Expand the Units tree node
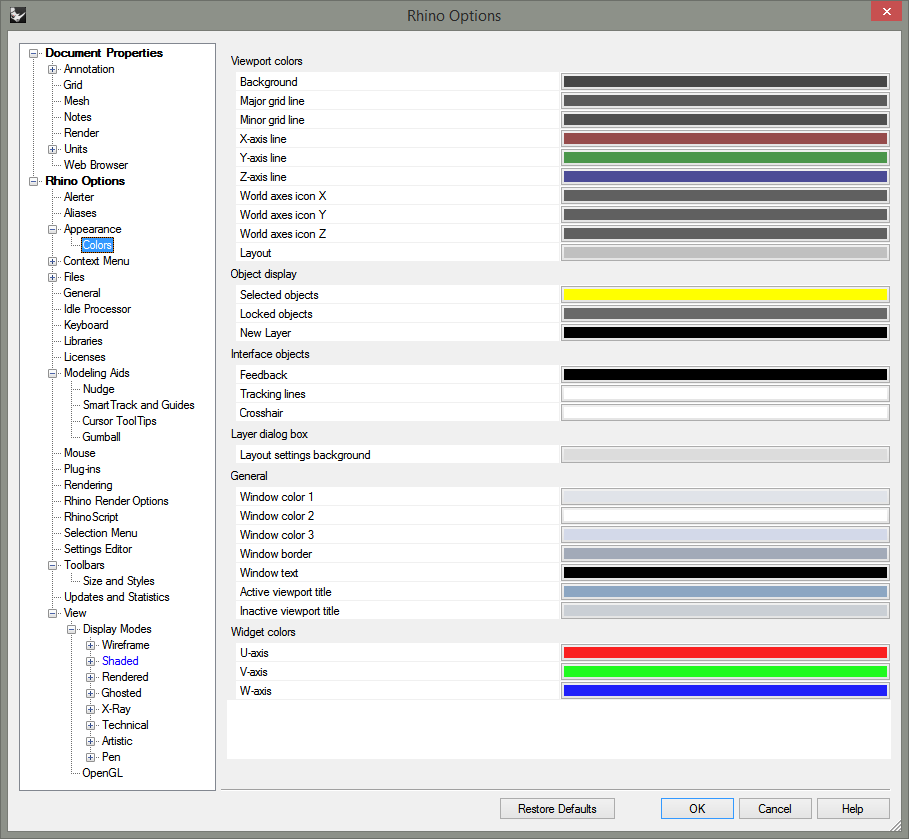This screenshot has height=839, width=909. (x=53, y=150)
